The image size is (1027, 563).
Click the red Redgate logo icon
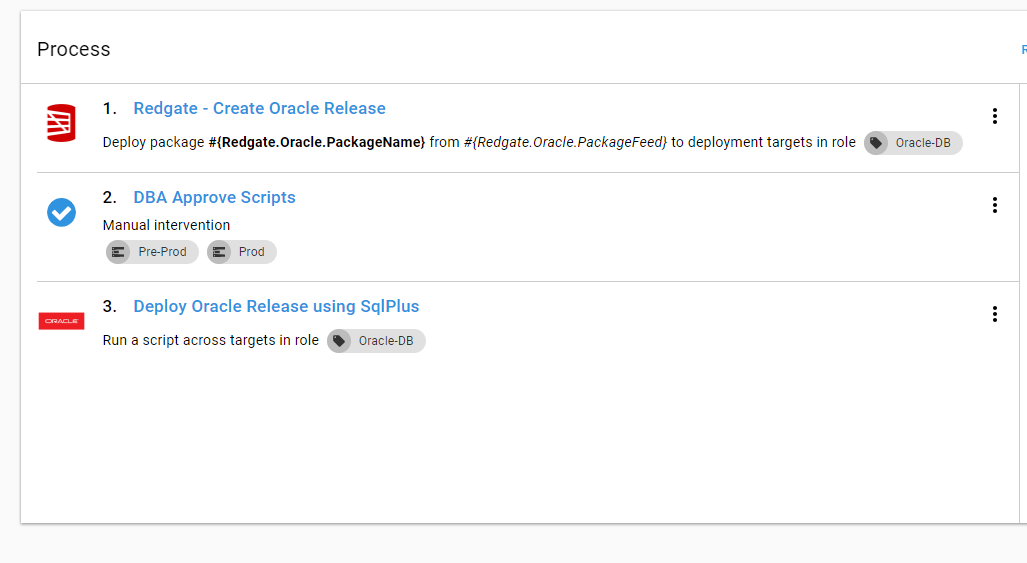tap(61, 123)
